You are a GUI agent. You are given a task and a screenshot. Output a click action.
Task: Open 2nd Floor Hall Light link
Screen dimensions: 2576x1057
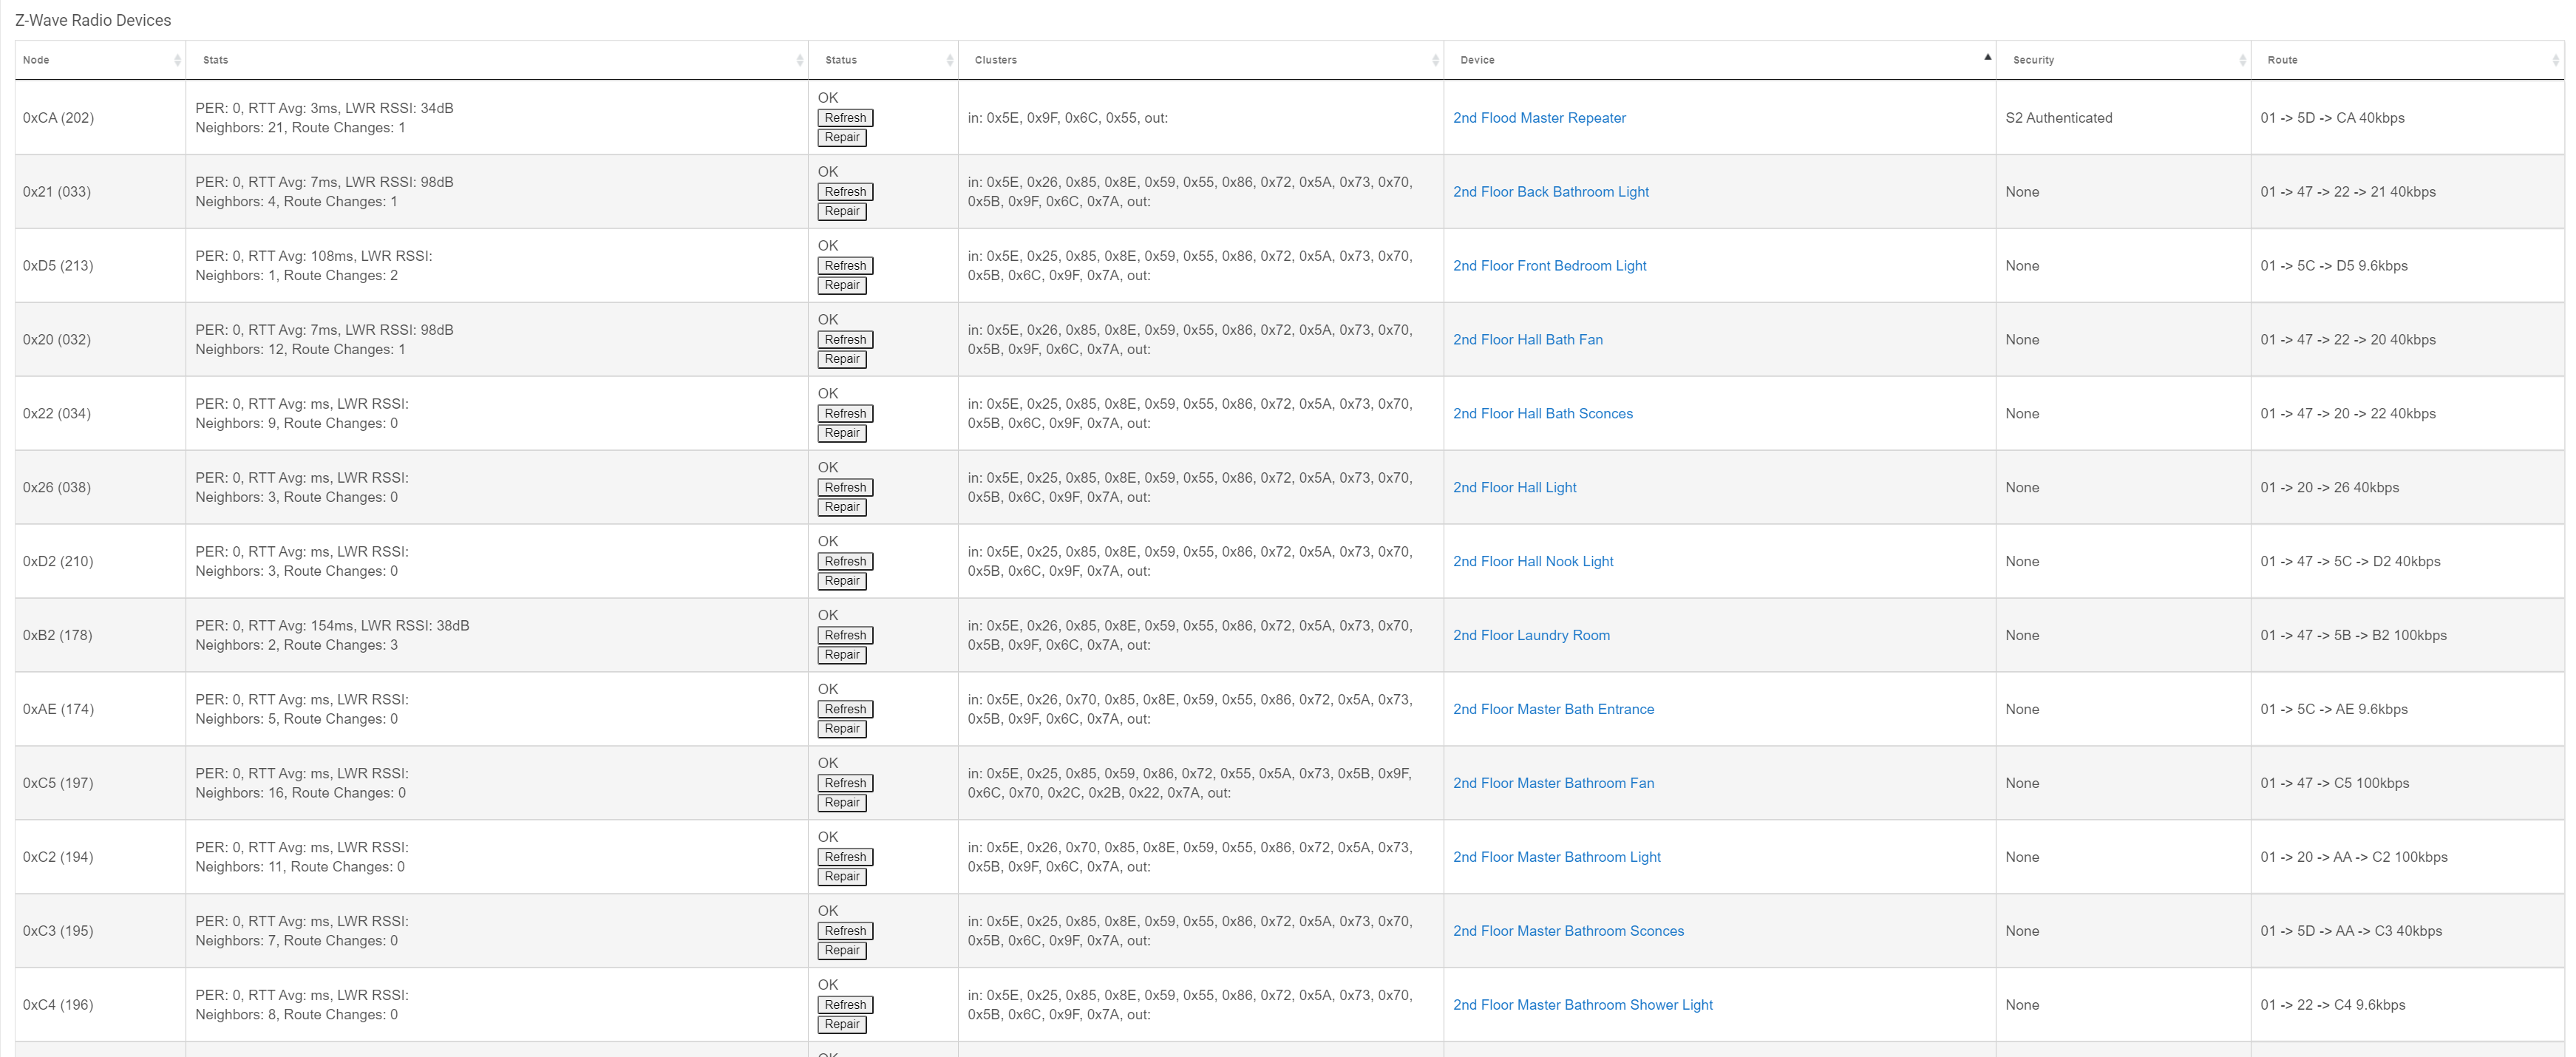(1514, 488)
